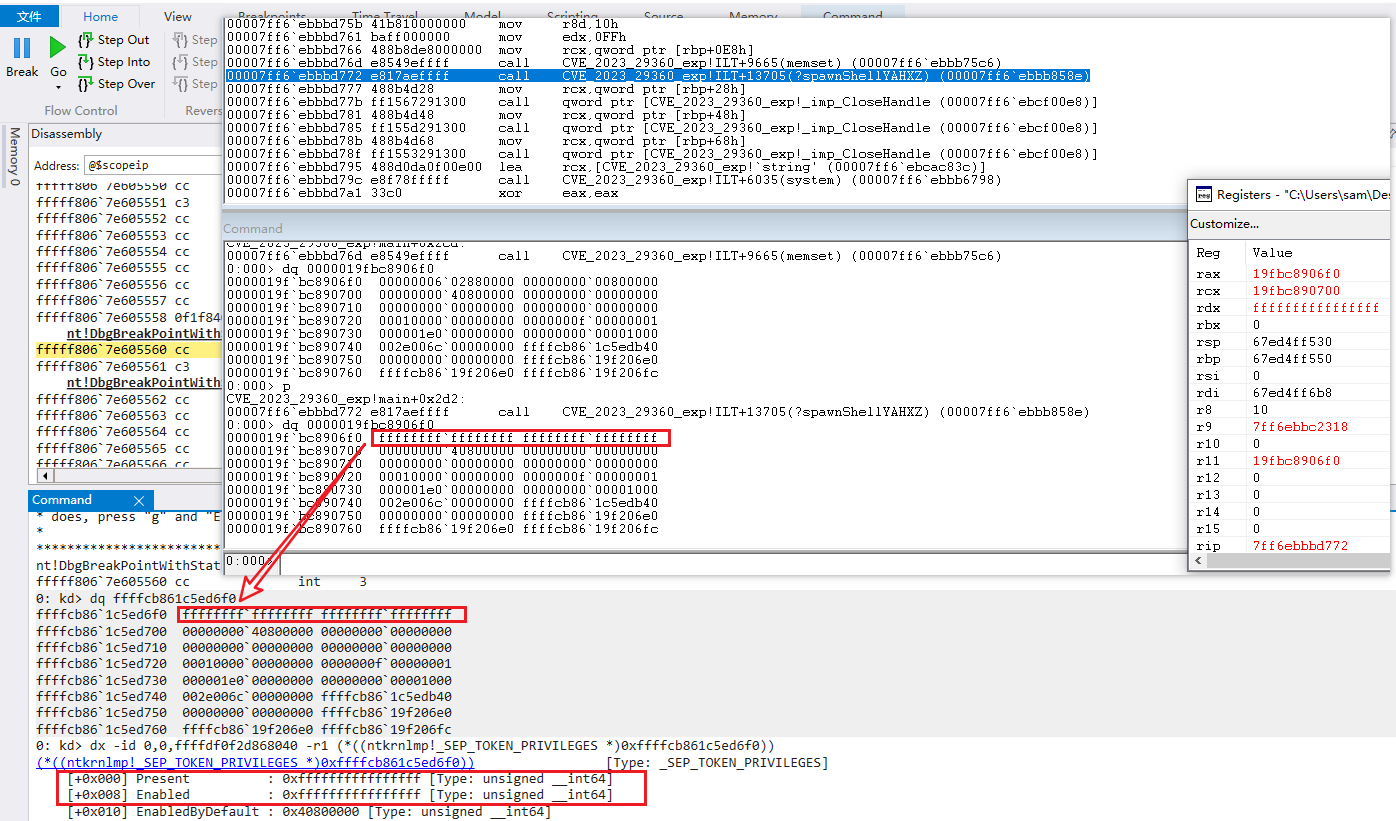Image resolution: width=1396 pixels, height=821 pixels.
Task: Expand the Go button dropdown arrow
Action: [x=58, y=89]
